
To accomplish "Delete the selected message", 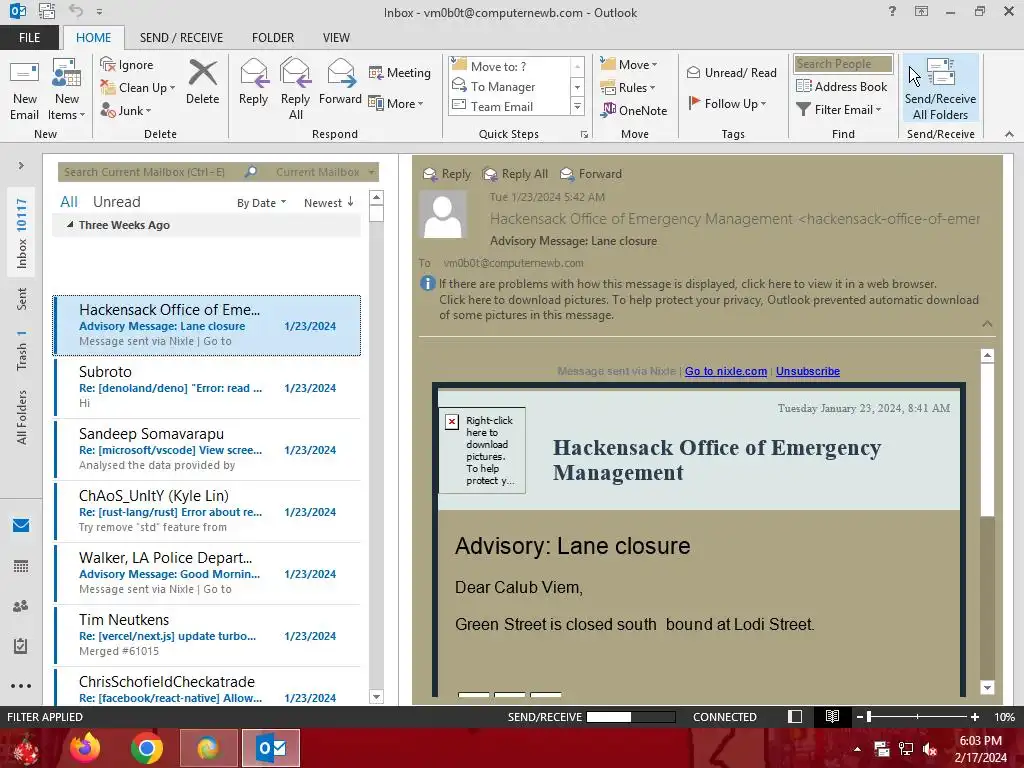I will [202, 82].
